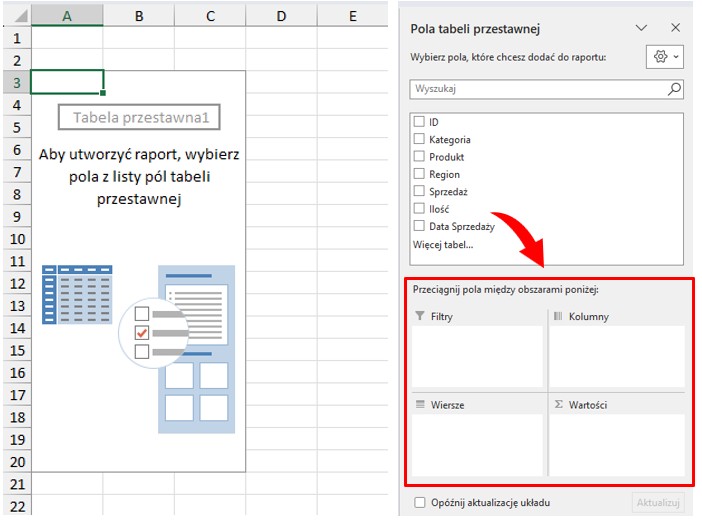Click the report layout illustration
This screenshot has width=702, height=521.
pyautogui.click(x=197, y=349)
